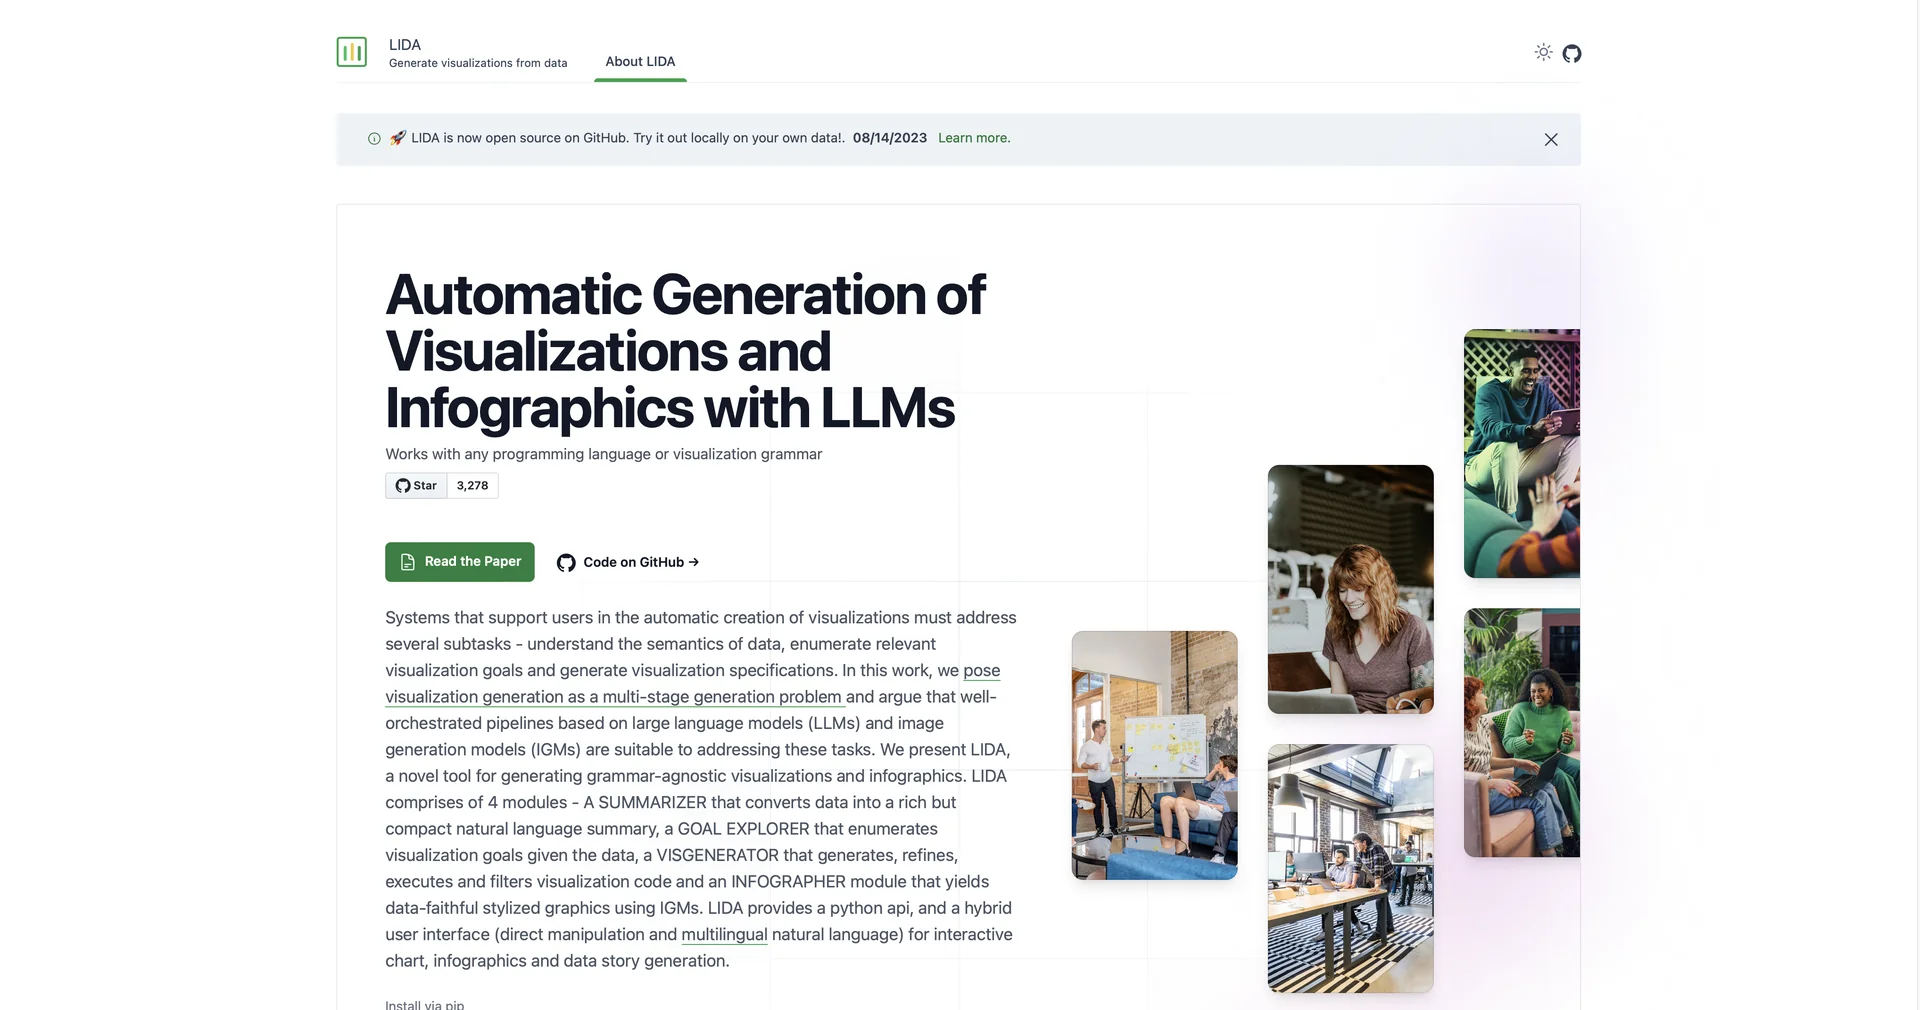Click the whiteboard meeting photo
The height and width of the screenshot is (1010, 1920).
click(1154, 755)
